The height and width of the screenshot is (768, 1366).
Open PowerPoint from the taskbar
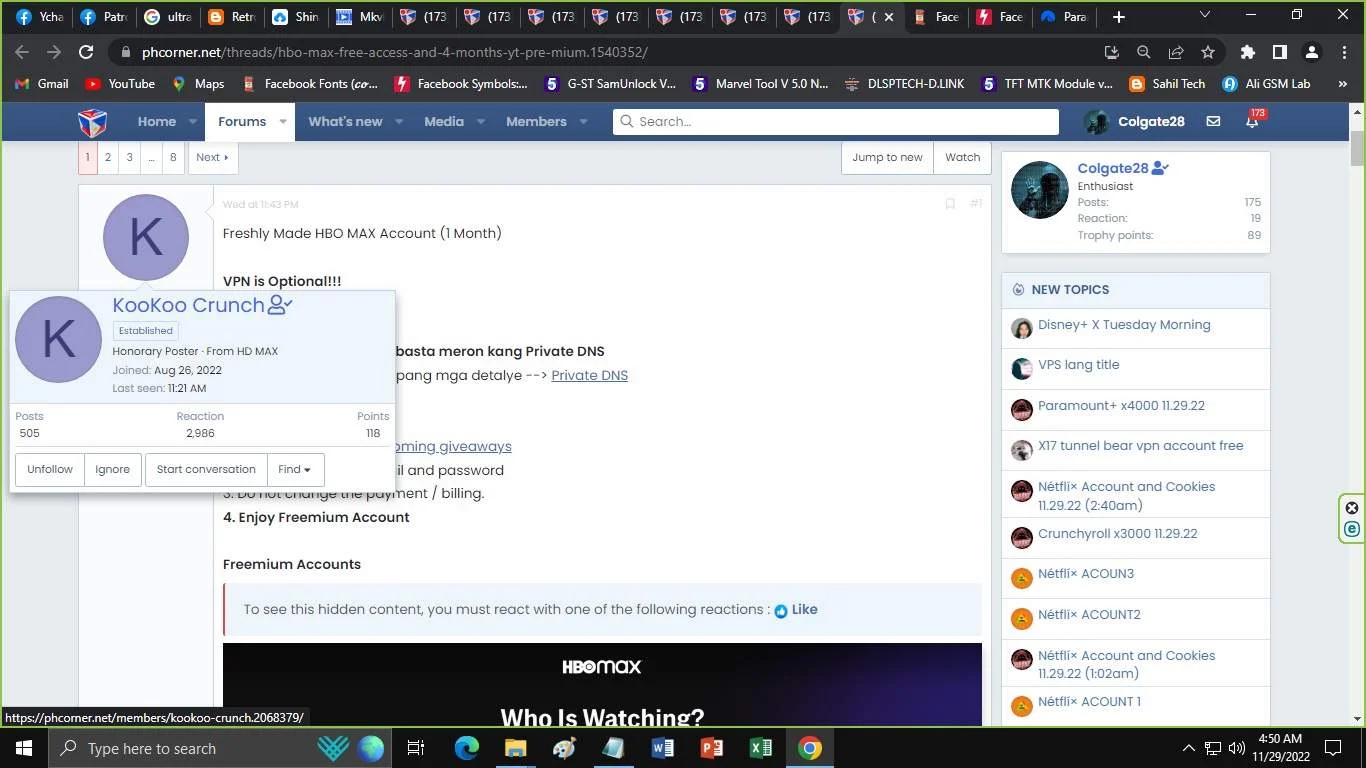pos(711,748)
